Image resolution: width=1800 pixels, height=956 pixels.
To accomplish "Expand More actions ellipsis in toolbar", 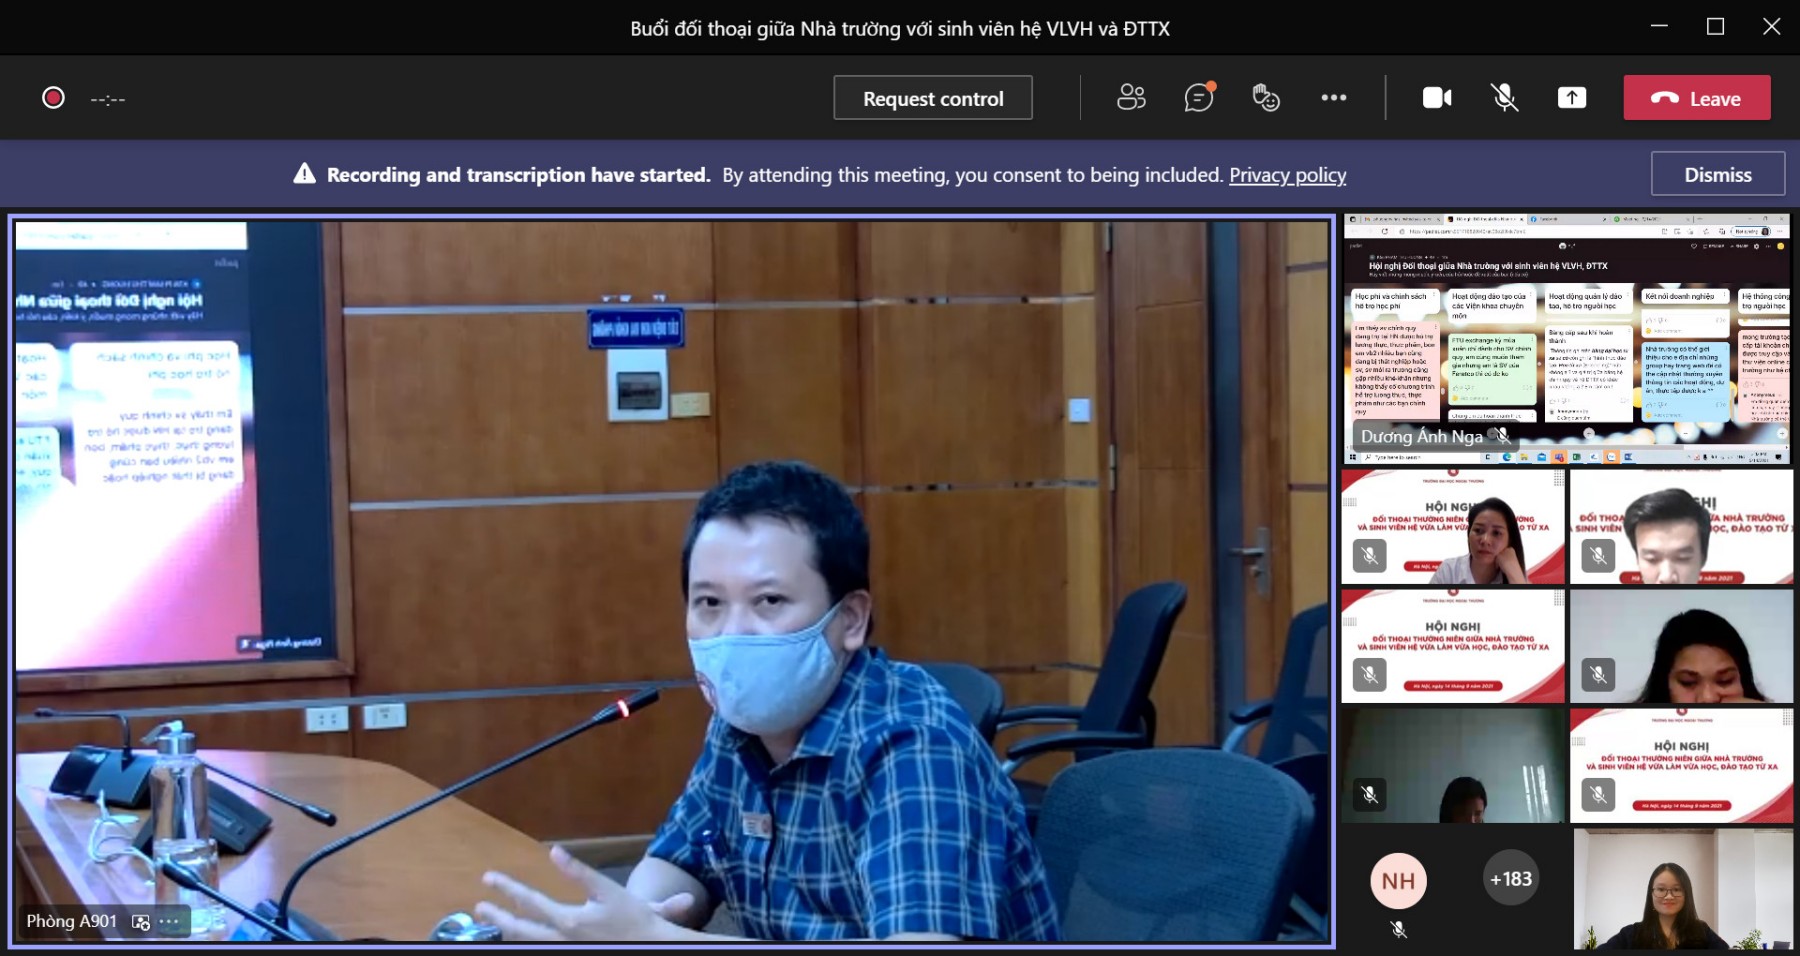I will (x=1333, y=97).
